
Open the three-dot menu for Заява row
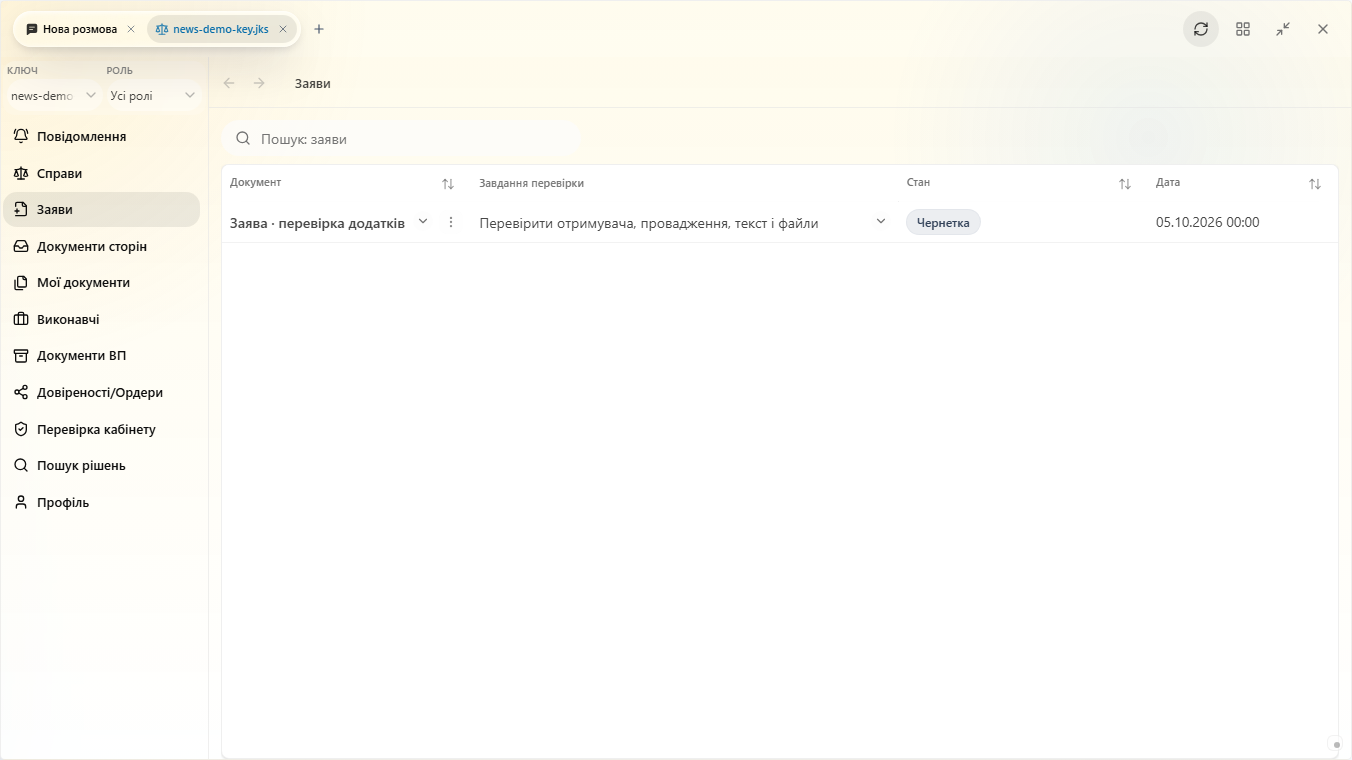click(451, 222)
